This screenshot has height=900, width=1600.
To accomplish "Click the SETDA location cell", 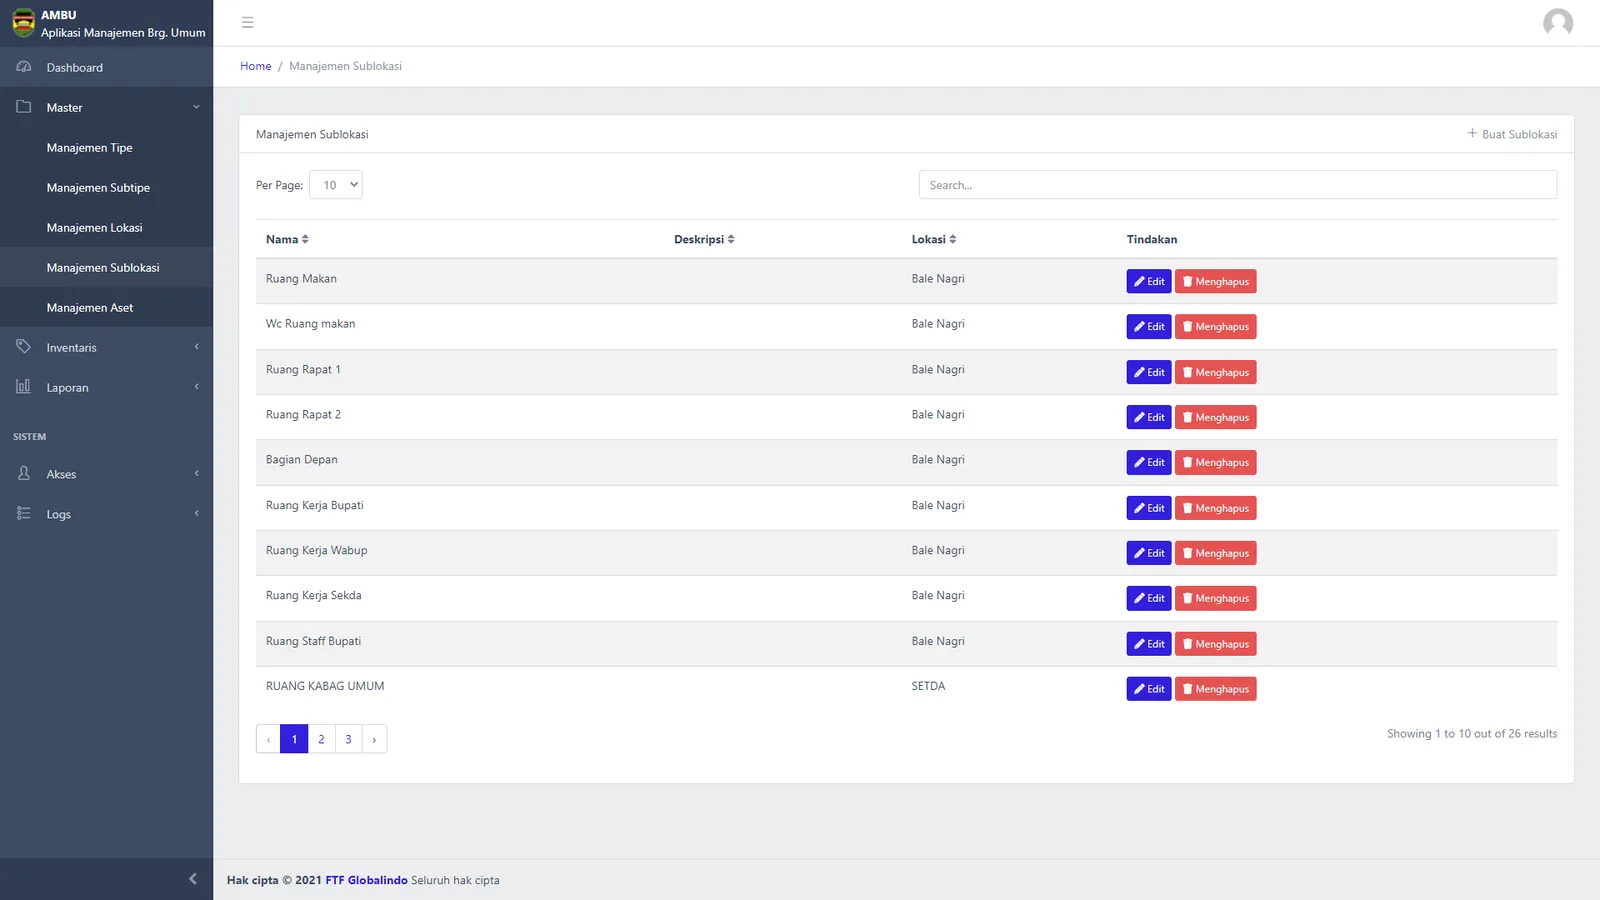I will point(928,686).
